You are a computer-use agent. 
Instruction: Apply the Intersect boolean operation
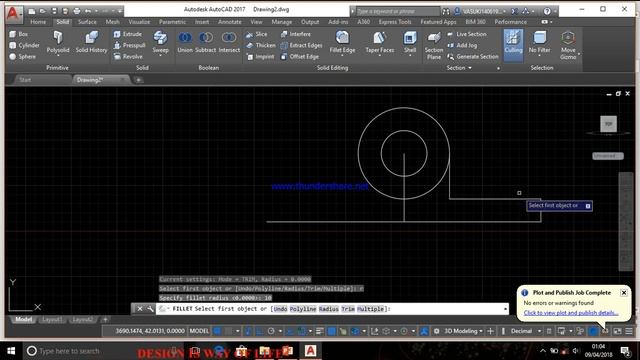[x=229, y=42]
